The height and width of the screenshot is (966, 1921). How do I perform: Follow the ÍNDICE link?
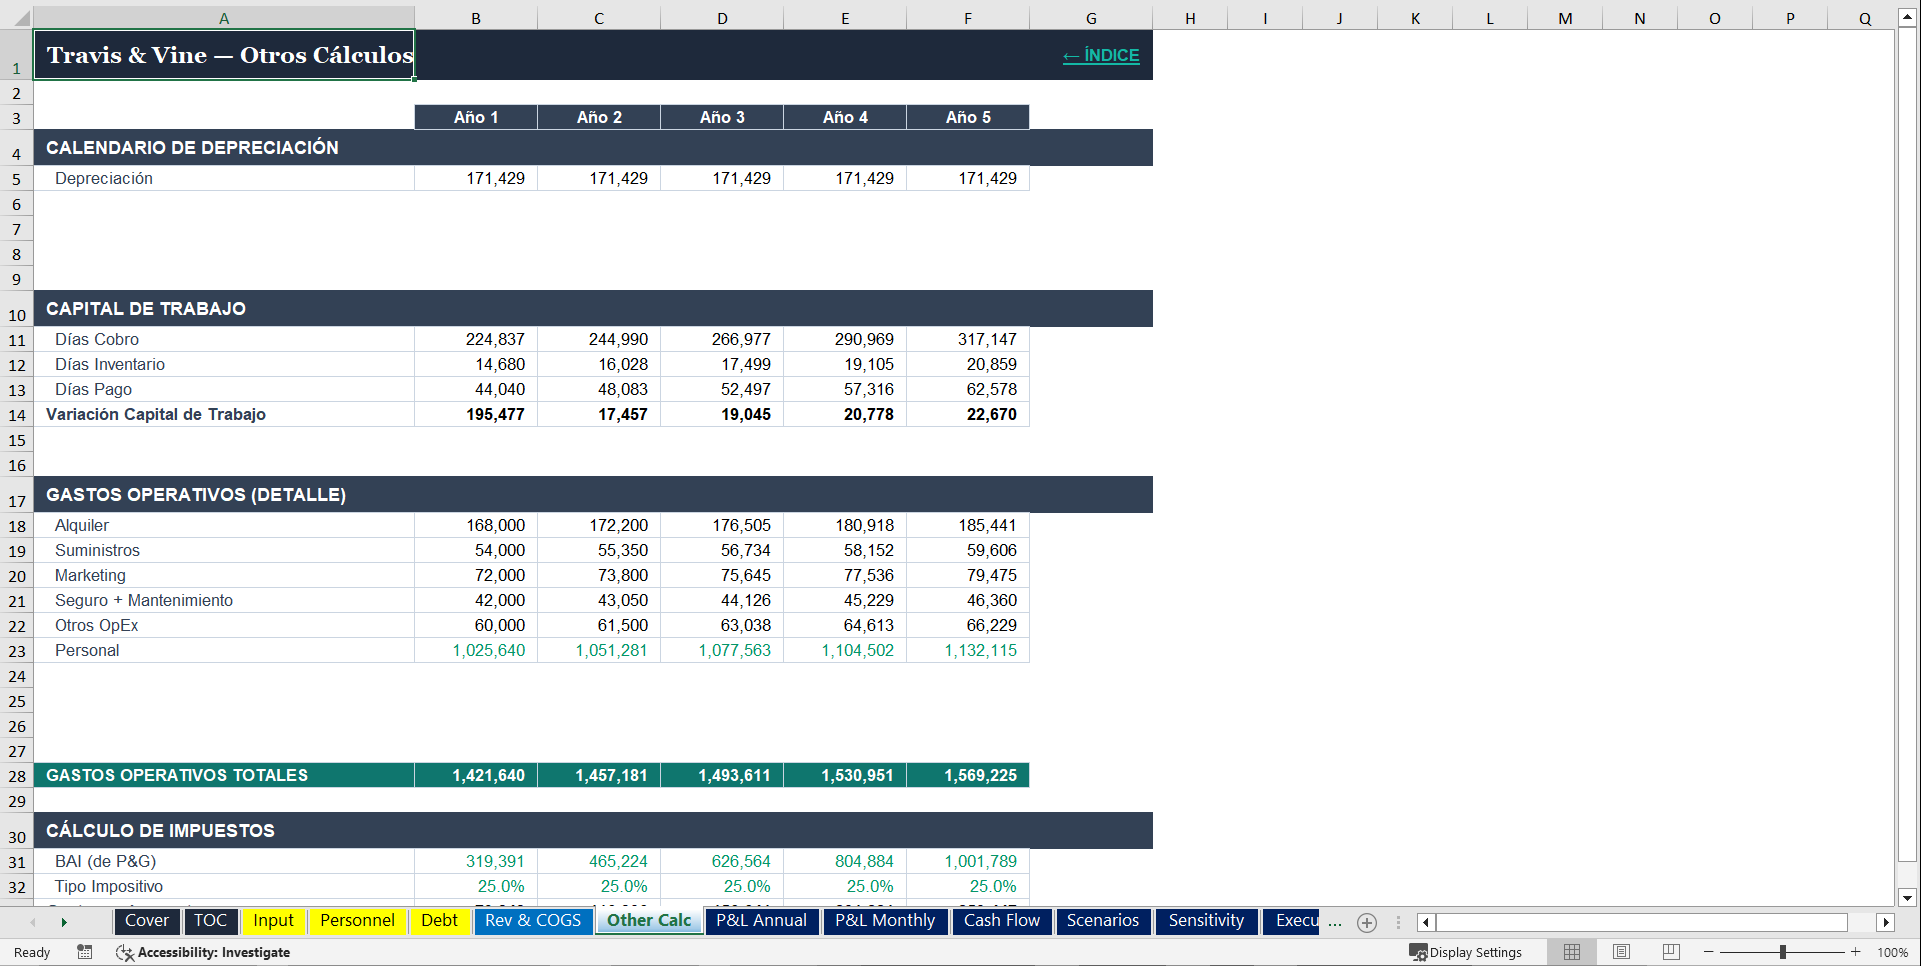coord(1101,56)
